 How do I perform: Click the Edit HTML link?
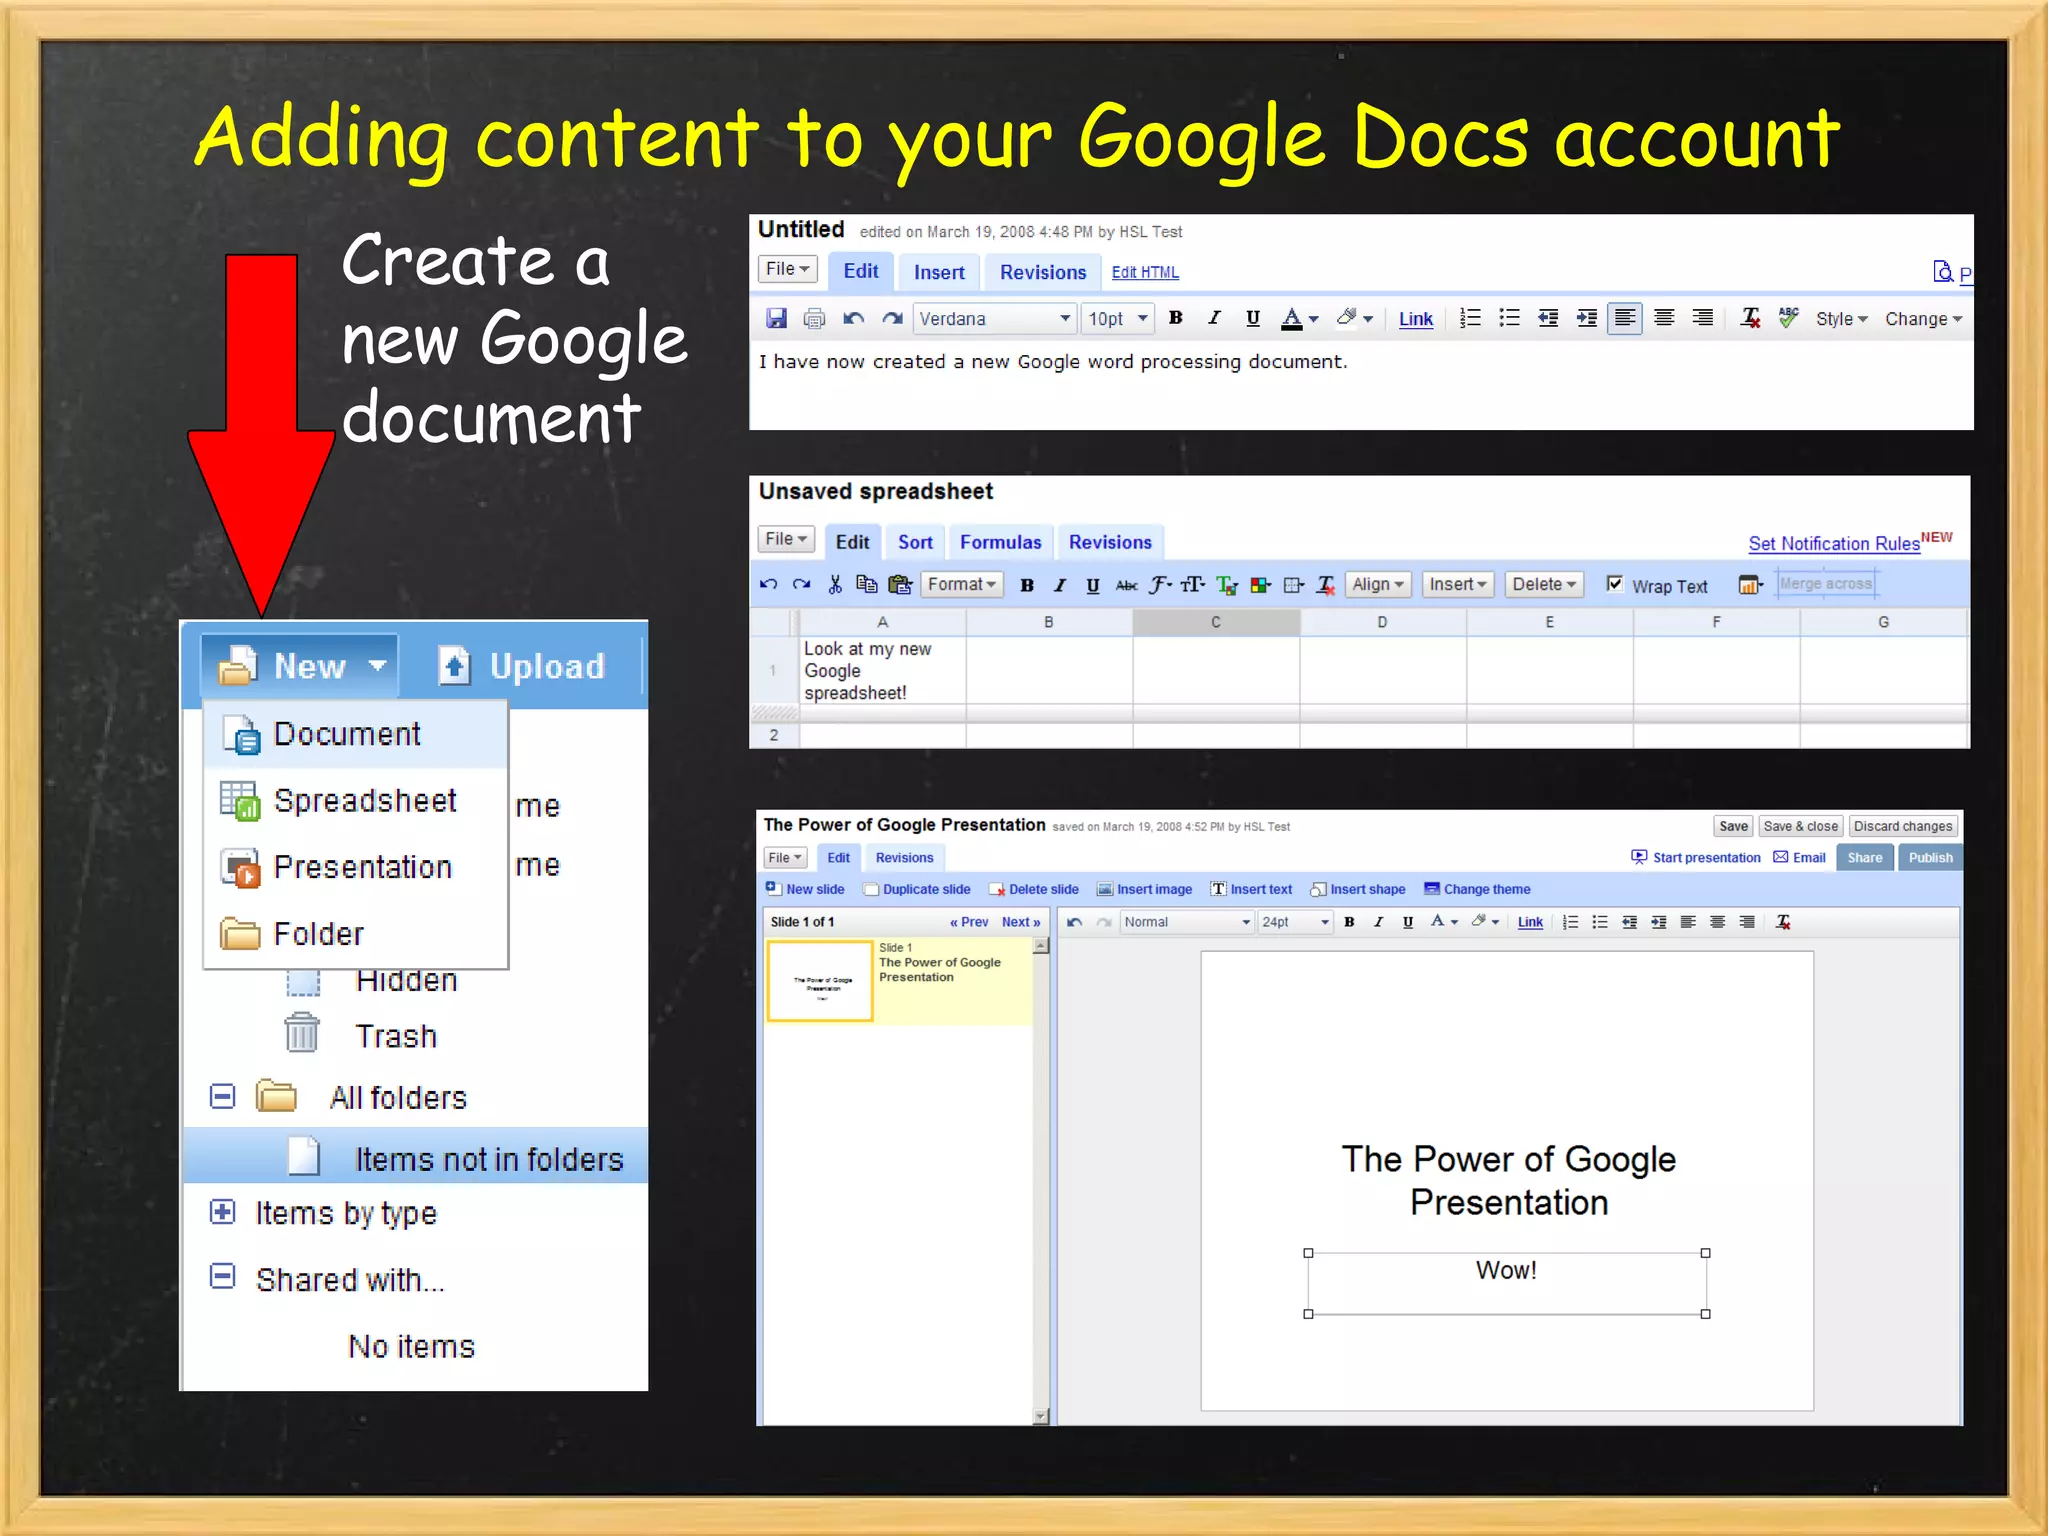click(x=1145, y=272)
